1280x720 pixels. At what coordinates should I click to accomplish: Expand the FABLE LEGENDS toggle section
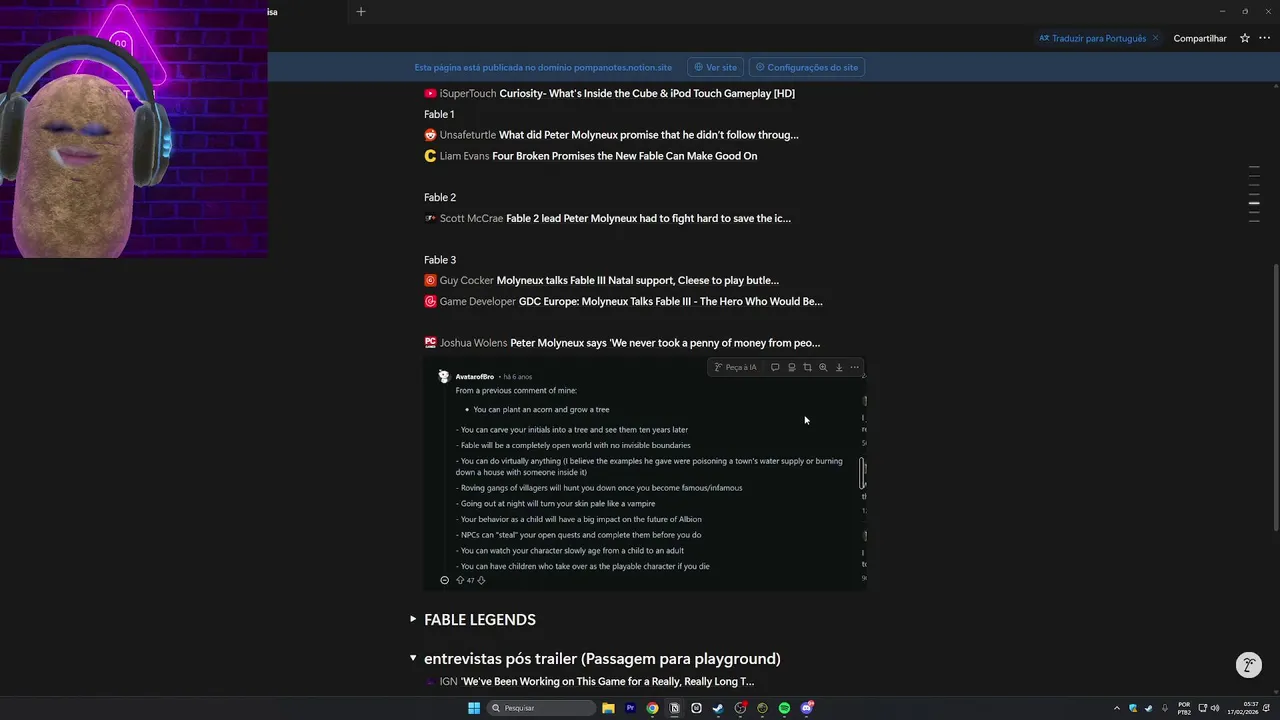(x=413, y=619)
